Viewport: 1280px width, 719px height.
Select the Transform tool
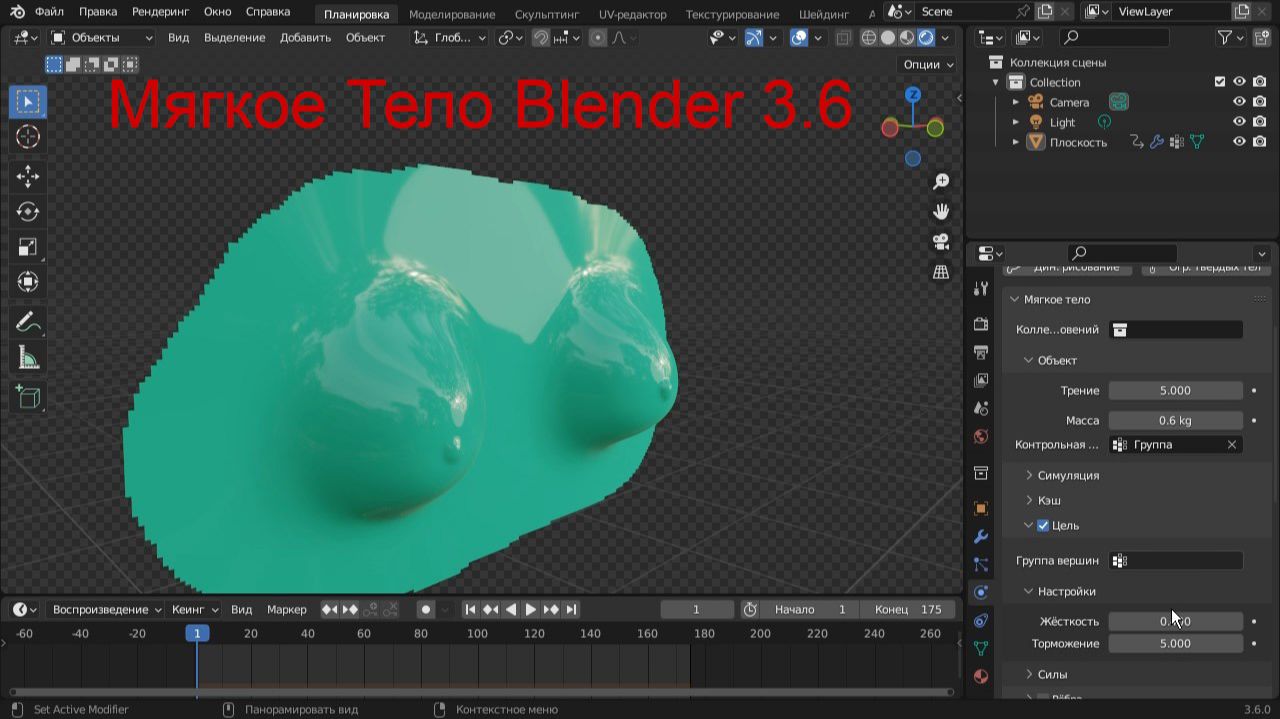click(x=28, y=282)
